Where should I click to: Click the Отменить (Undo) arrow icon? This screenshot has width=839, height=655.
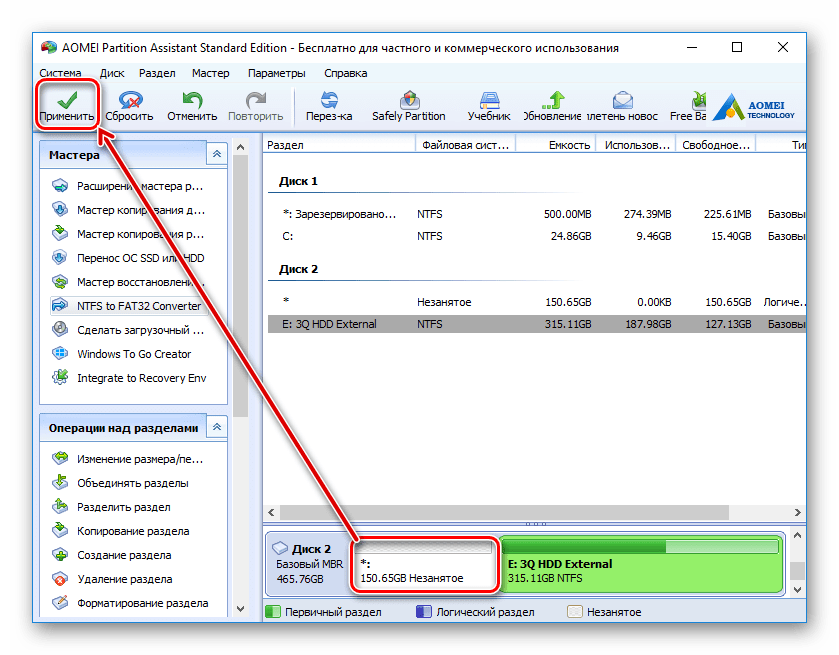coord(192,100)
